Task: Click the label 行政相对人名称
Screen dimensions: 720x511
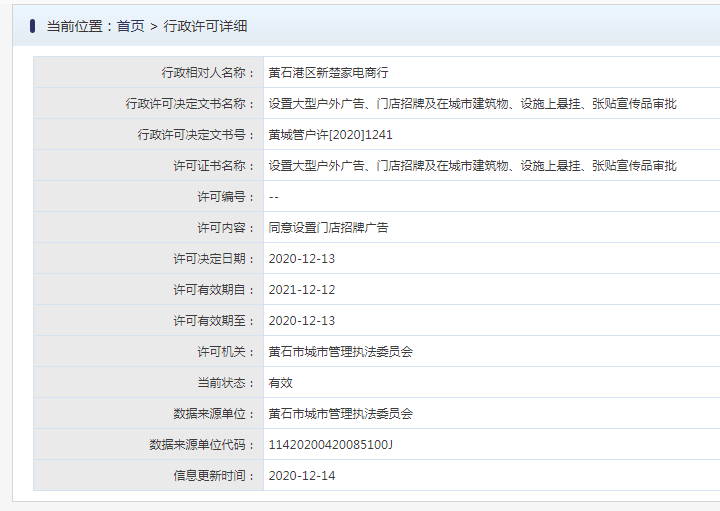Action: (203, 73)
